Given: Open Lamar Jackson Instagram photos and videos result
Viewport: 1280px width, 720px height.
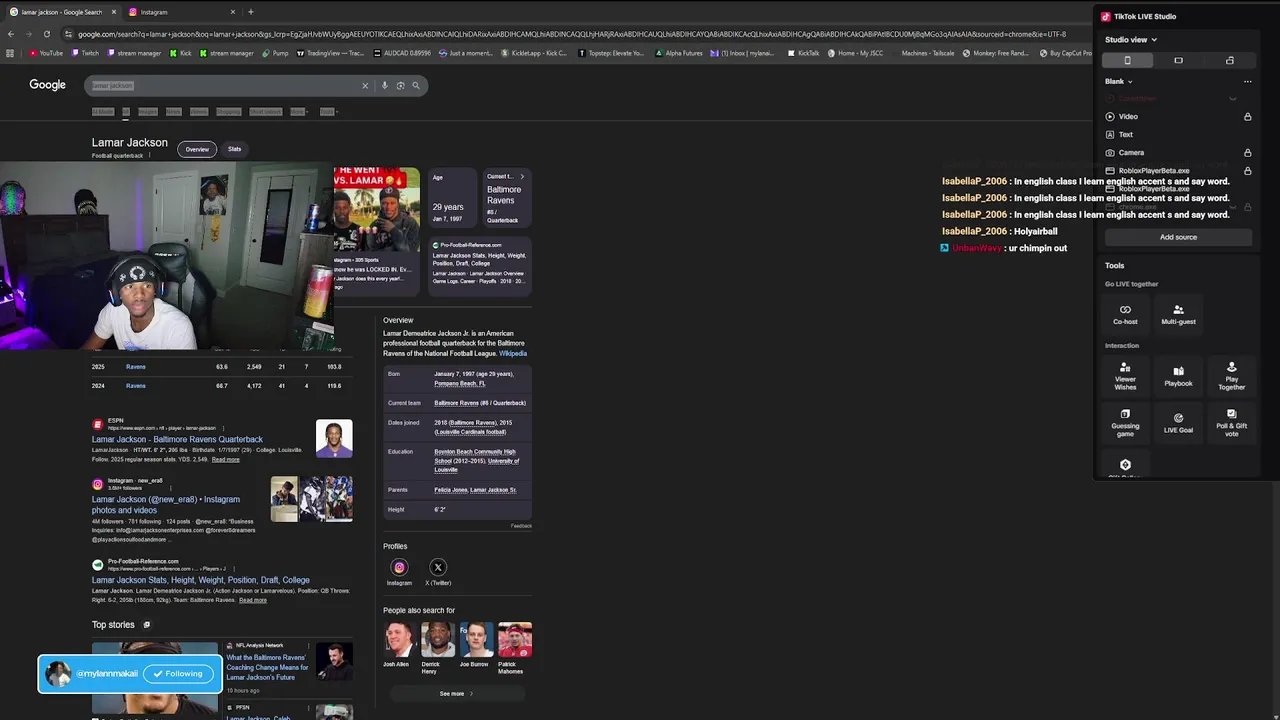Looking at the screenshot, I should 166,504.
